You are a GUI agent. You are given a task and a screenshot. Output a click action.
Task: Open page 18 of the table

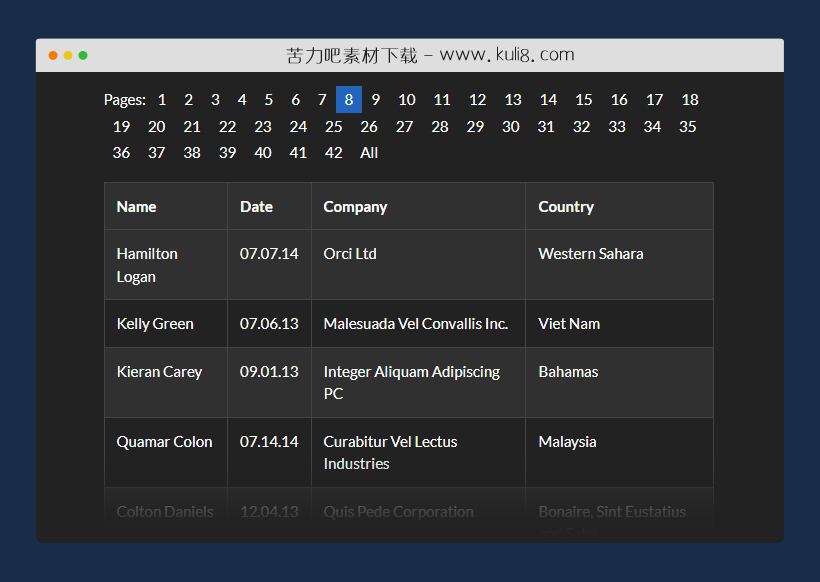pos(690,100)
